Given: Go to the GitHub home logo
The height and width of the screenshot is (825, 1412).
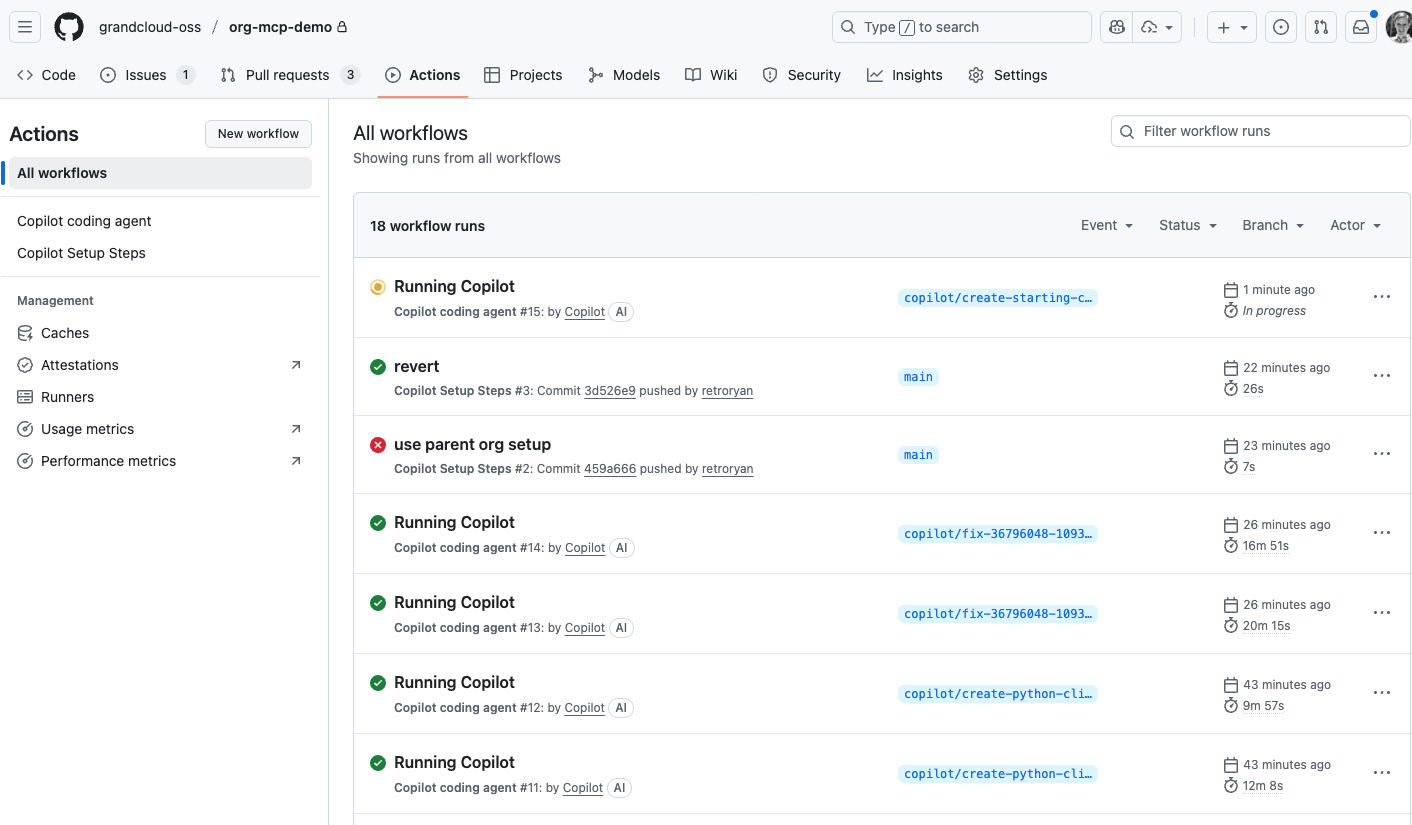Looking at the screenshot, I should pos(69,27).
